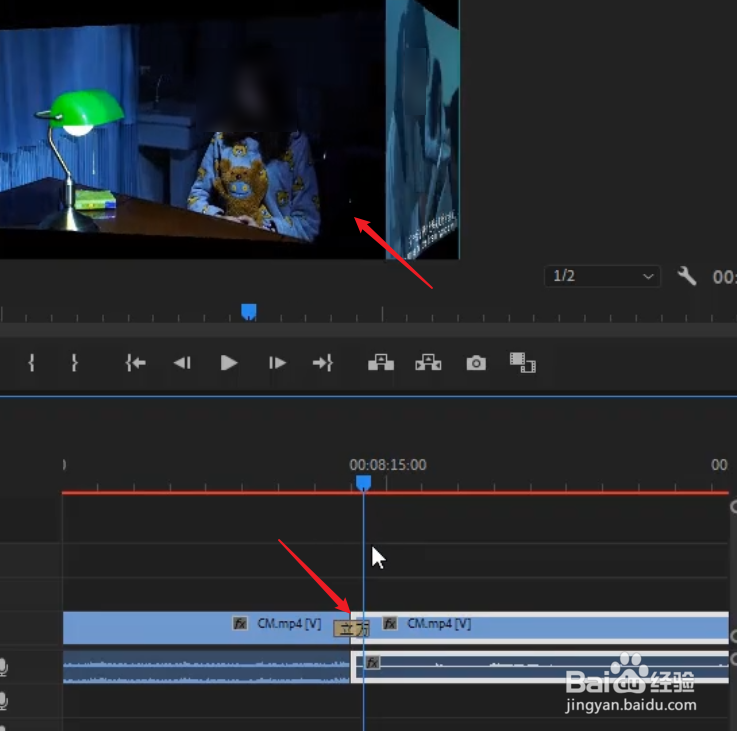Select the 立方 transition on the video track
Screen dimensions: 737x731
coord(351,629)
